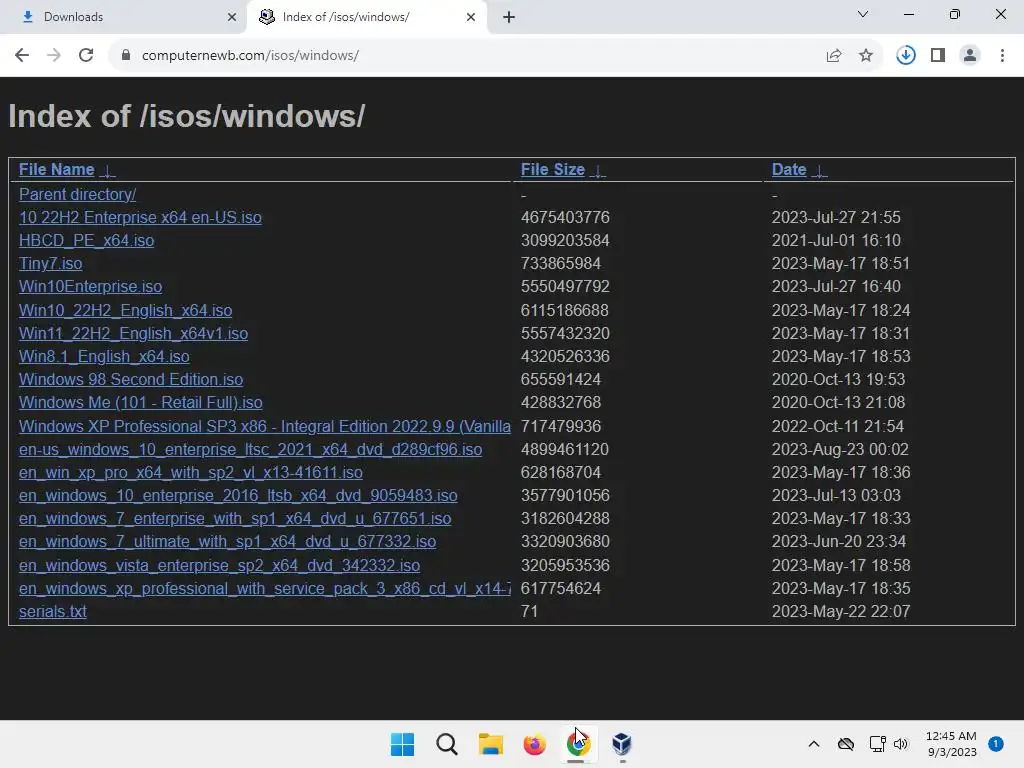
Task: Download Windows 98 Second Edition.iso
Action: (x=131, y=379)
